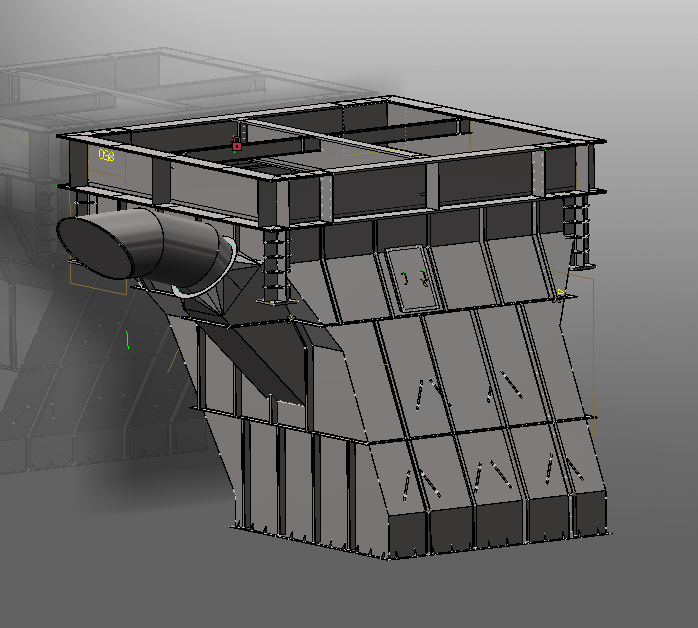
Task: Pick the small yellow marker on the hopper's right edge
Action: click(561, 293)
